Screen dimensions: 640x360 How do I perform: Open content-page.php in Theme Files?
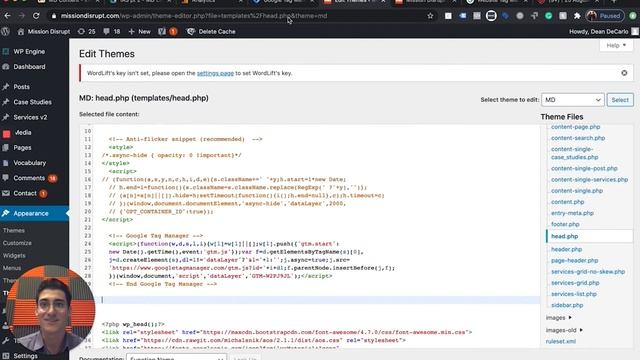tap(575, 127)
